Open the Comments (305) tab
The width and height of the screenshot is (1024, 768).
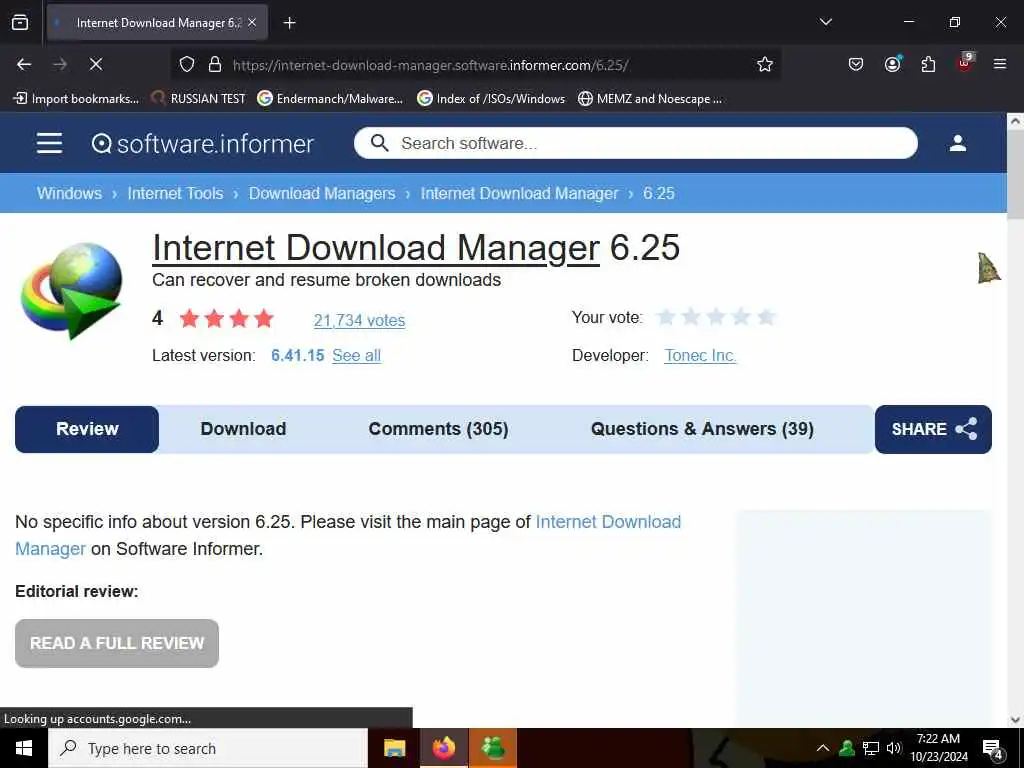(438, 429)
